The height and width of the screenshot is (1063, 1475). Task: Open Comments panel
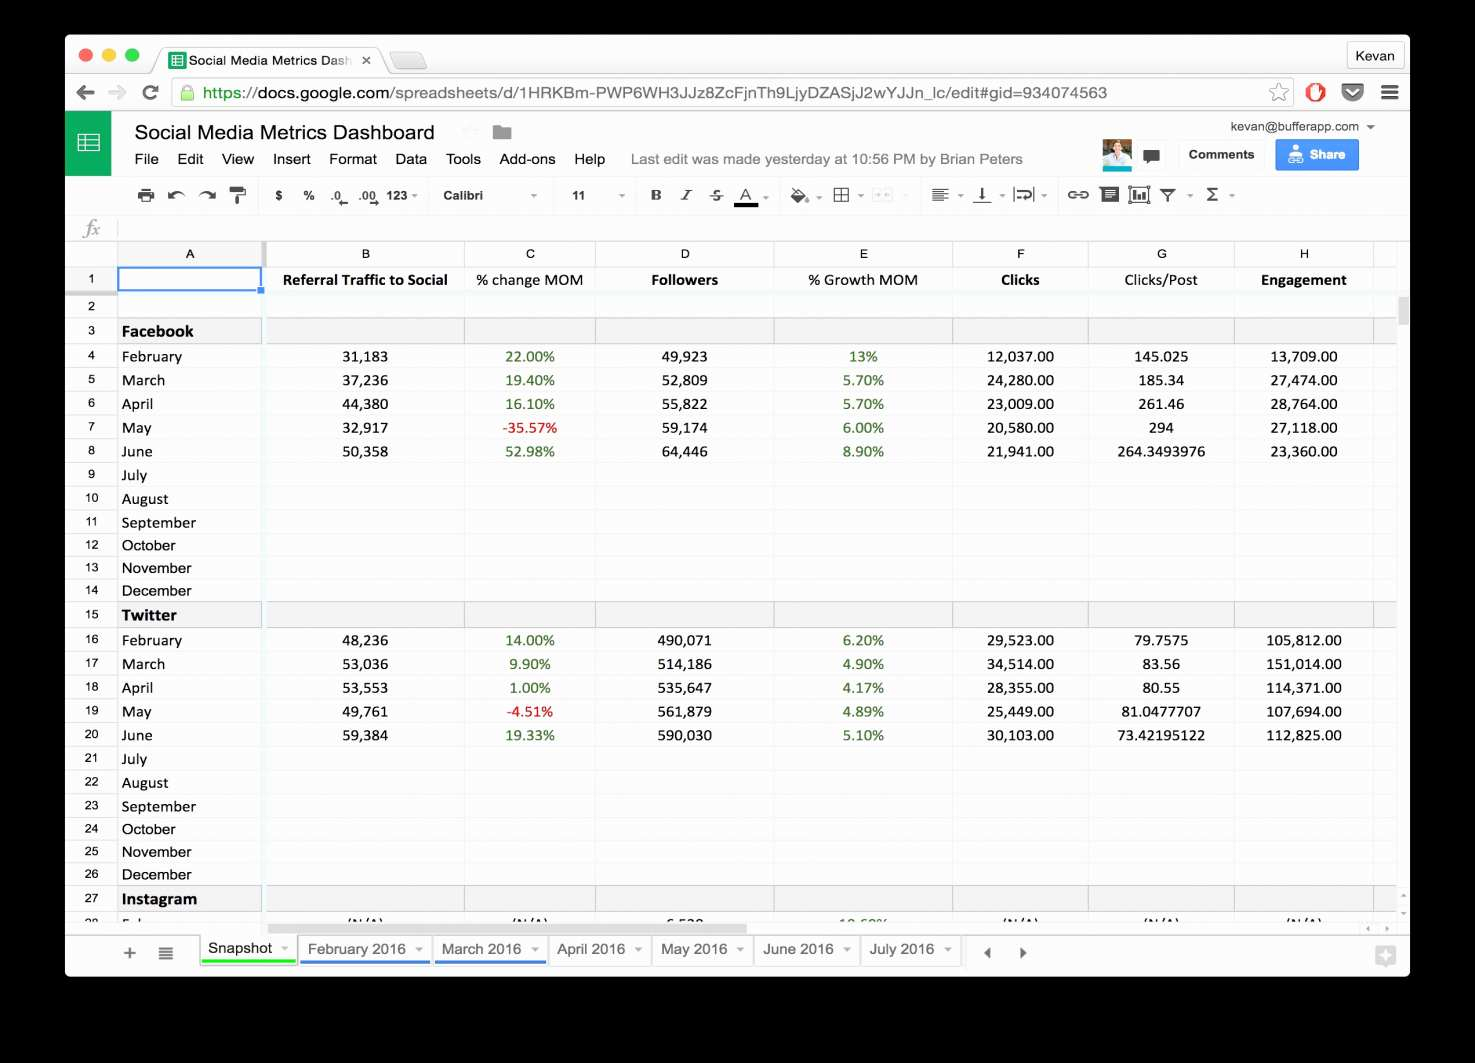[x=1221, y=154]
